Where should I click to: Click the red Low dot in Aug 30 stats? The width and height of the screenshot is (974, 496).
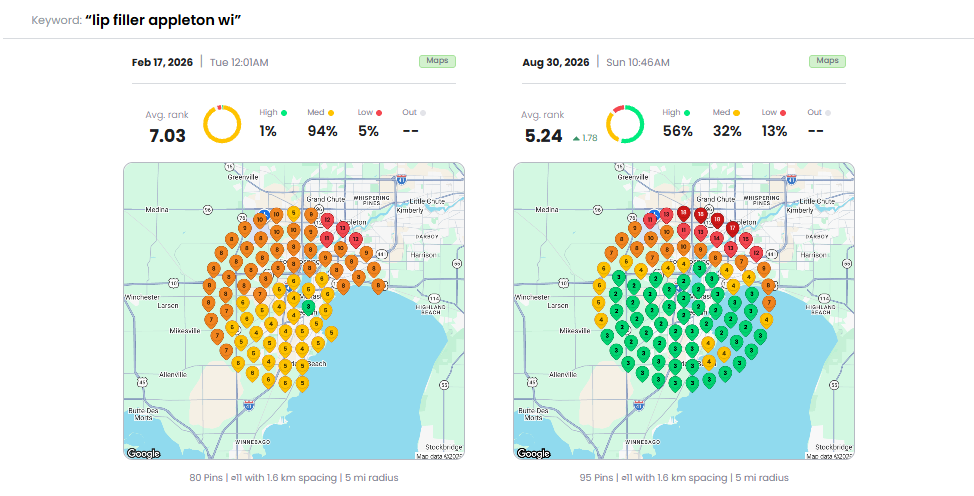(x=783, y=113)
